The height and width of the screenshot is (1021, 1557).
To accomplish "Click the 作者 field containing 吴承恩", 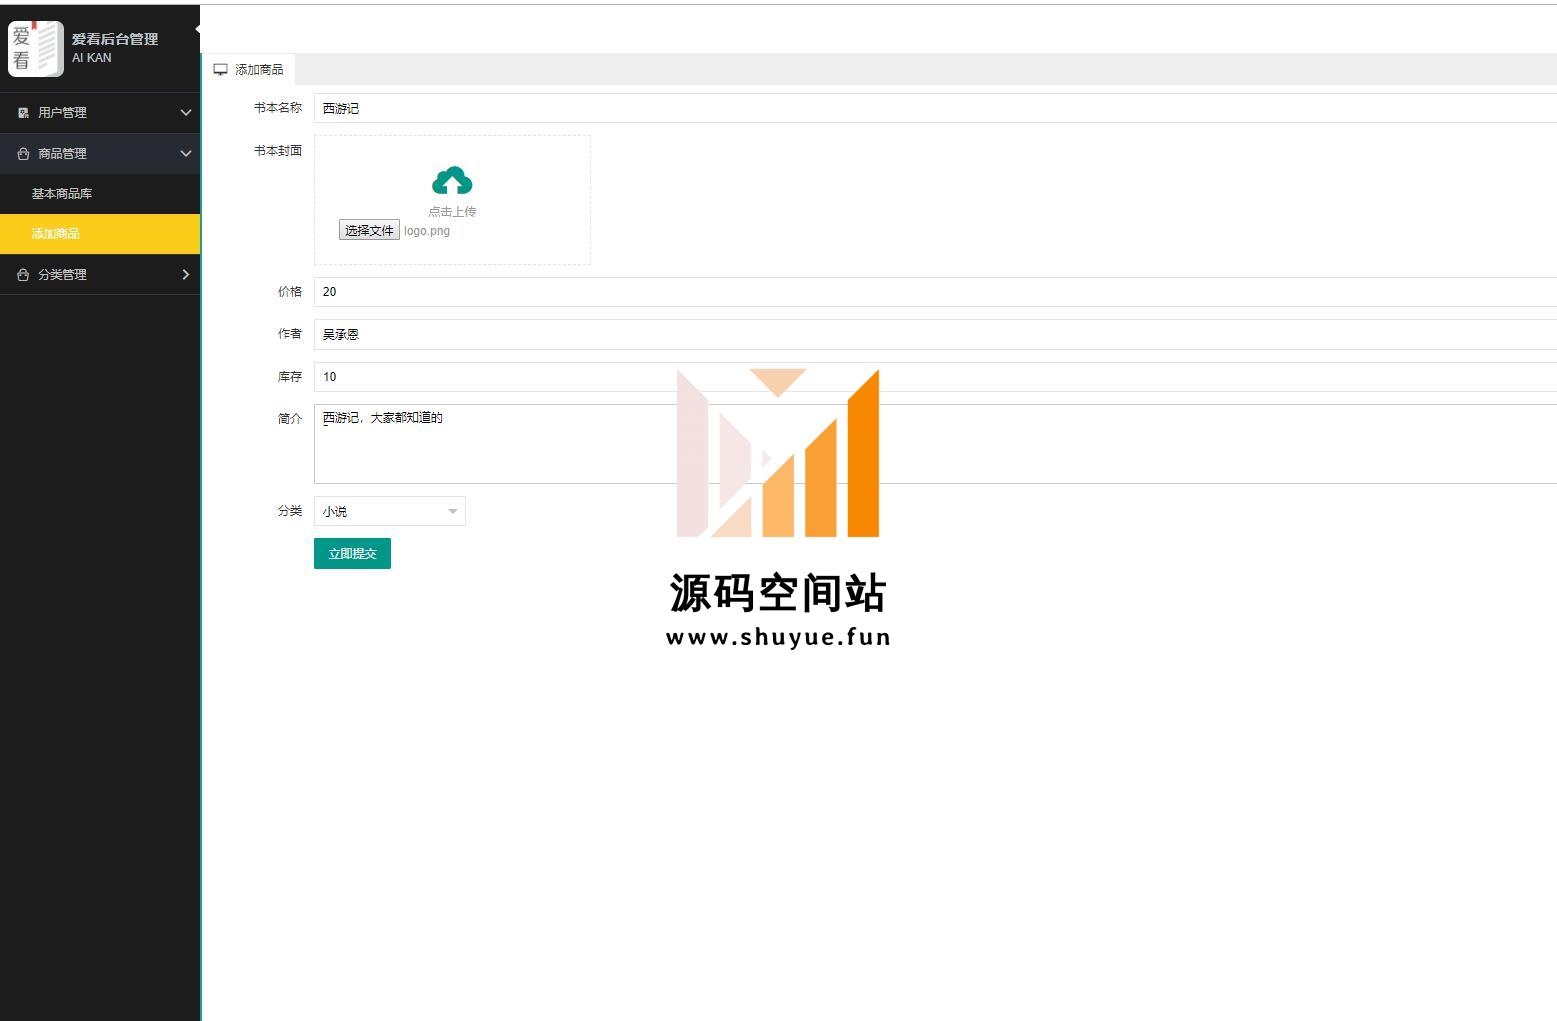I will click(935, 334).
